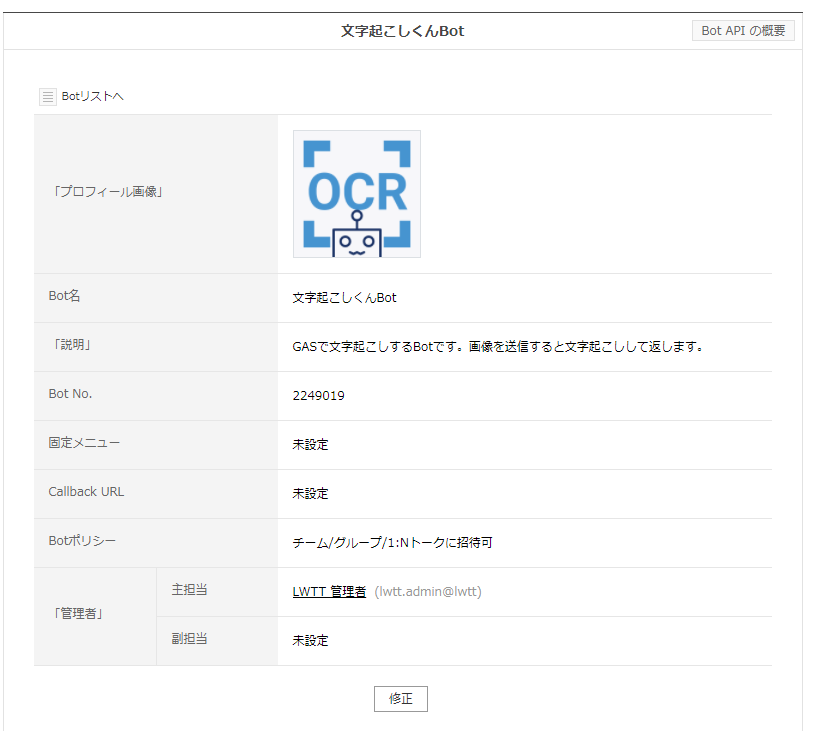
Task: Select the Bot名 value 文字起こしくんBot
Action: (x=344, y=298)
